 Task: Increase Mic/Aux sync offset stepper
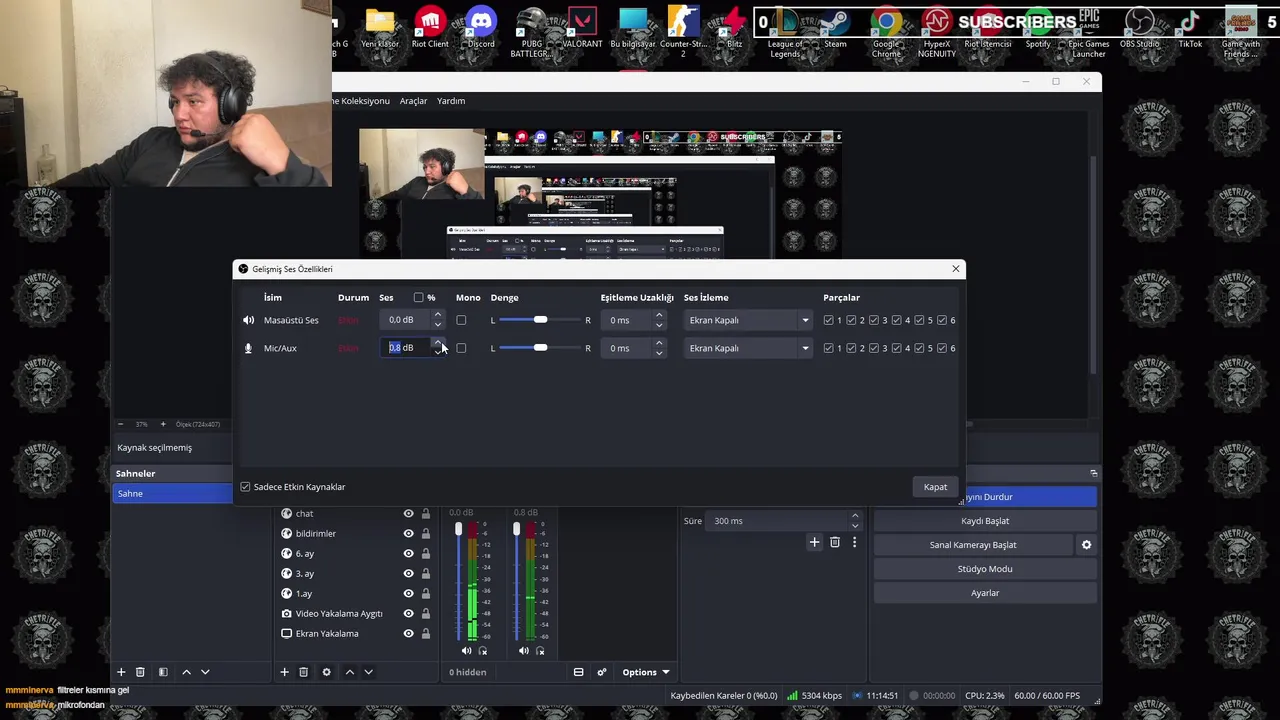tap(658, 344)
